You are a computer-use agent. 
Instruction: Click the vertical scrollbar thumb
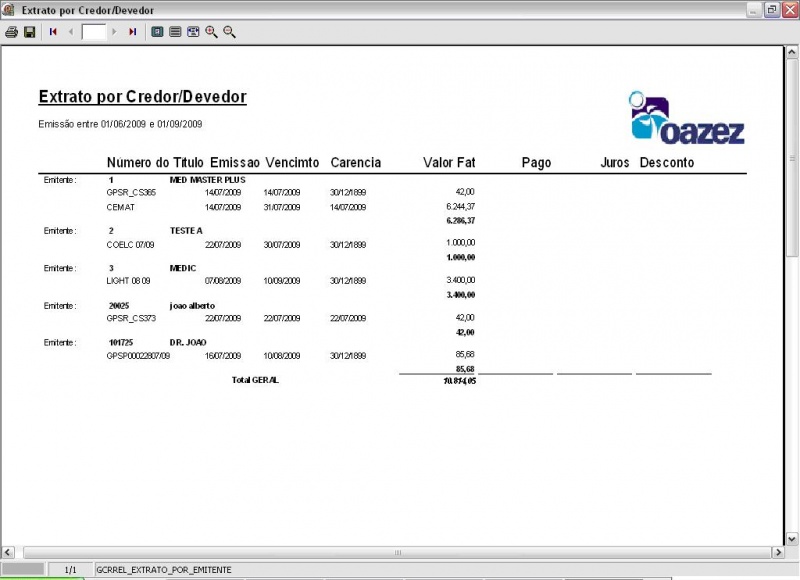point(792,158)
